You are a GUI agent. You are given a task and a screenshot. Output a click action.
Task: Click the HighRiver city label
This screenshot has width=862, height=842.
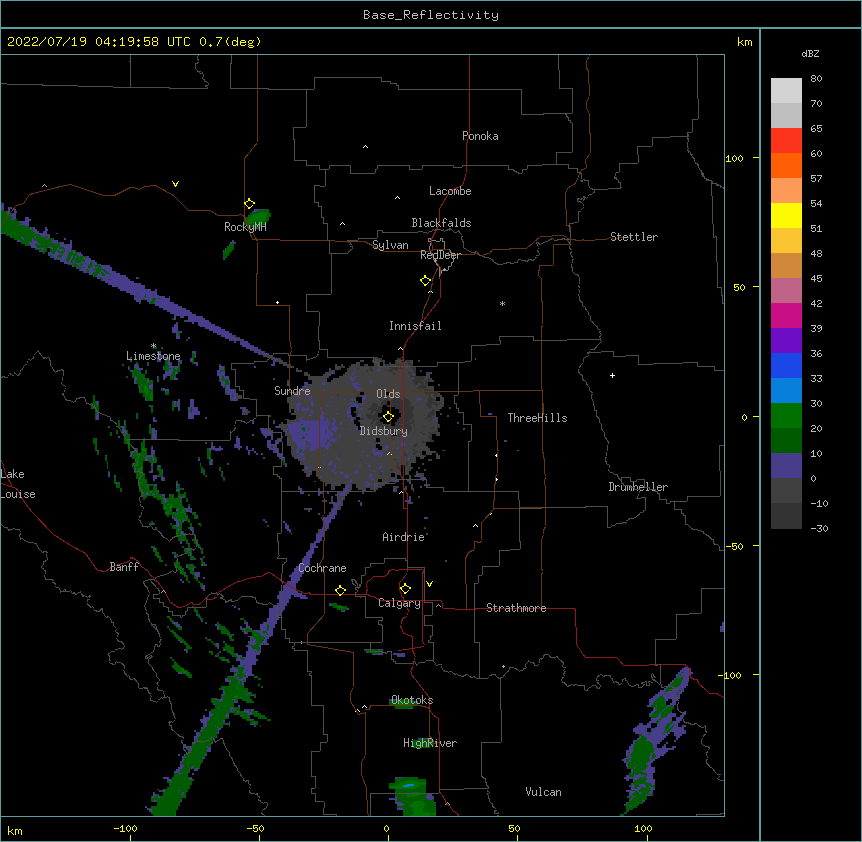pos(430,743)
